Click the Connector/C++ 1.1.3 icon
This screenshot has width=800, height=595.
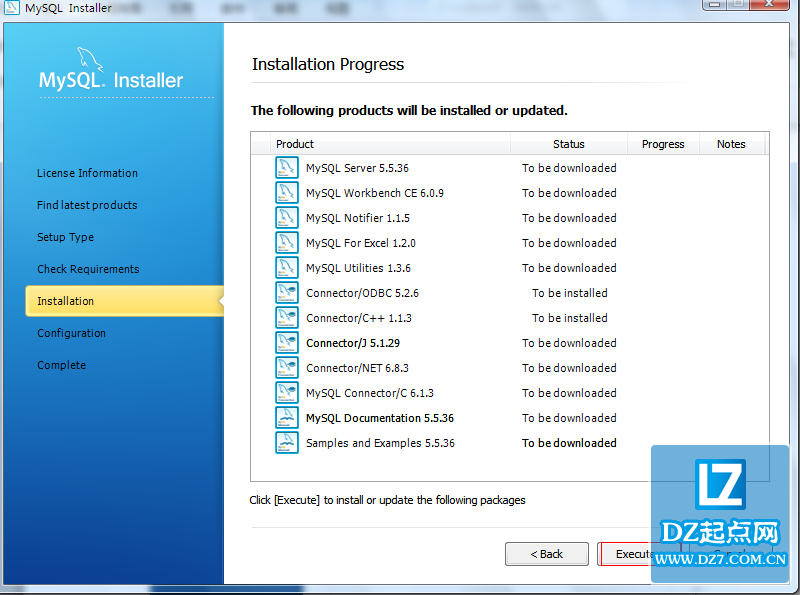tap(287, 318)
